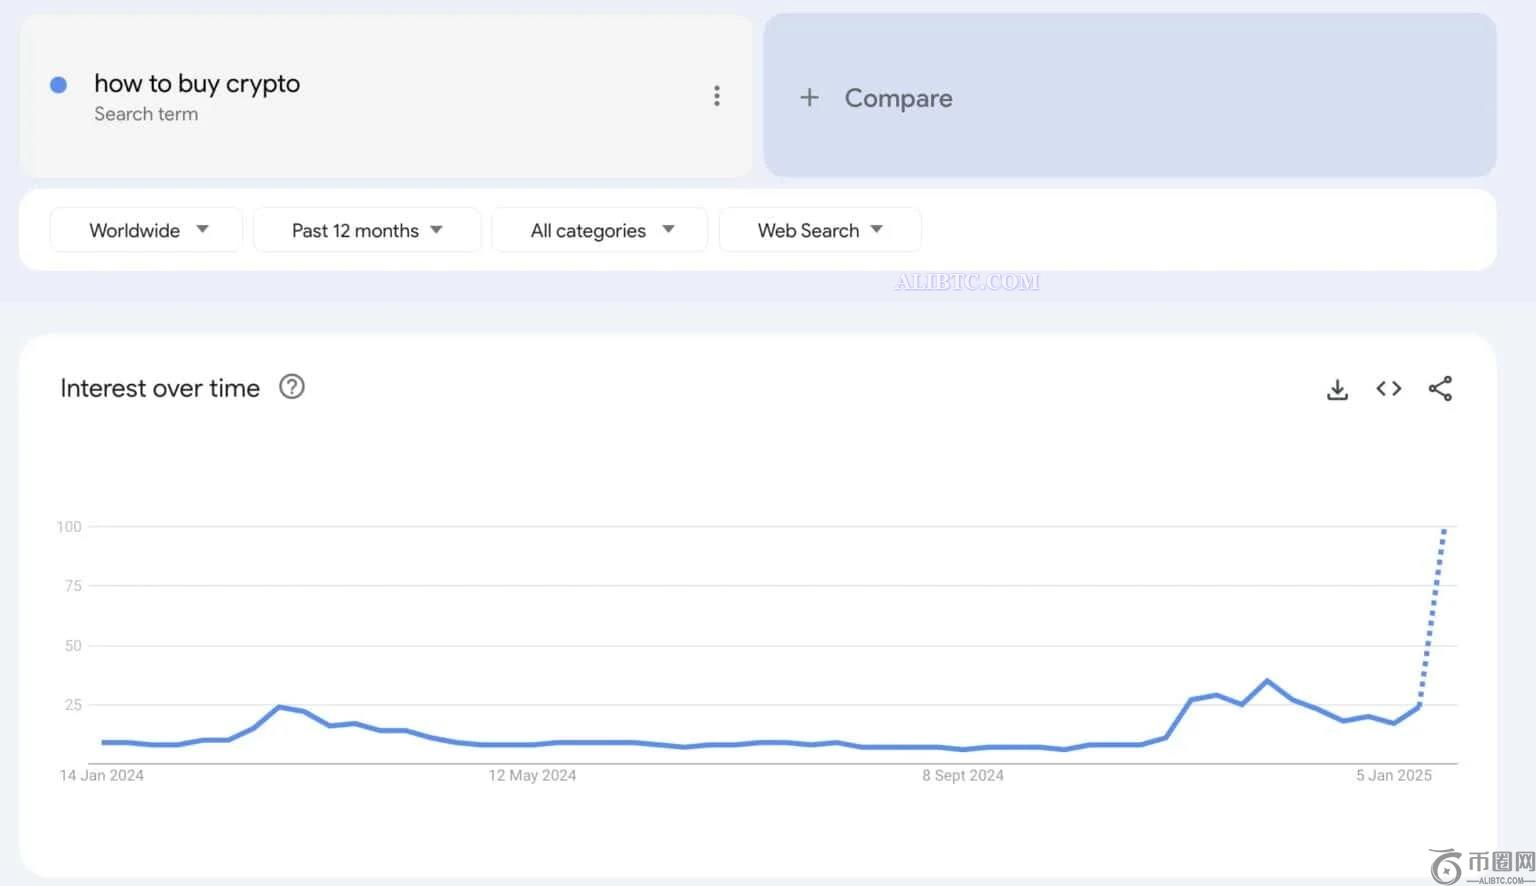The width and height of the screenshot is (1536, 886).
Task: Click the 'Interest over time' heading
Action: (x=160, y=388)
